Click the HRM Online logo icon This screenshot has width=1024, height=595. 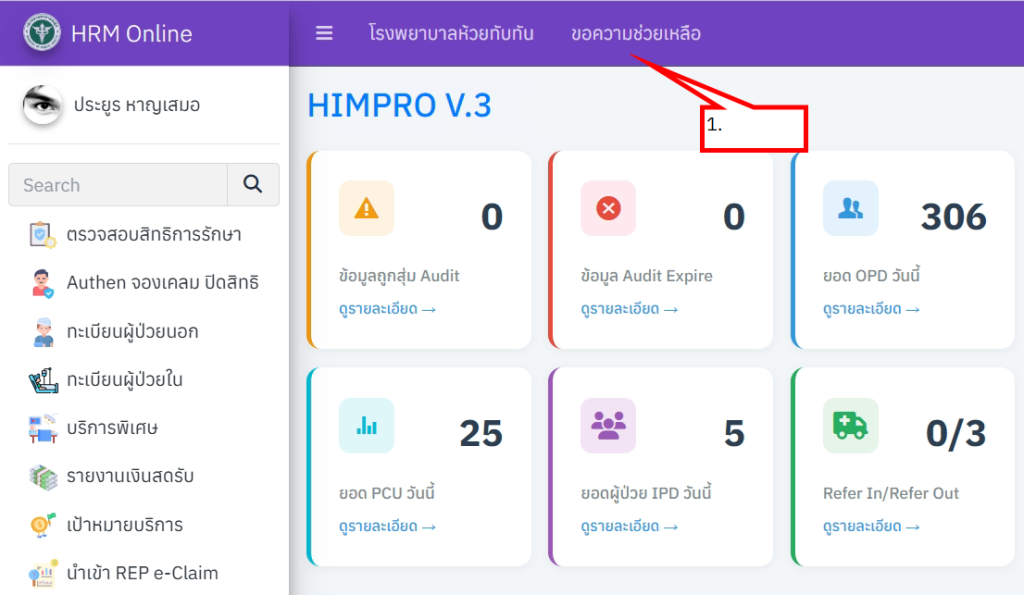(42, 33)
